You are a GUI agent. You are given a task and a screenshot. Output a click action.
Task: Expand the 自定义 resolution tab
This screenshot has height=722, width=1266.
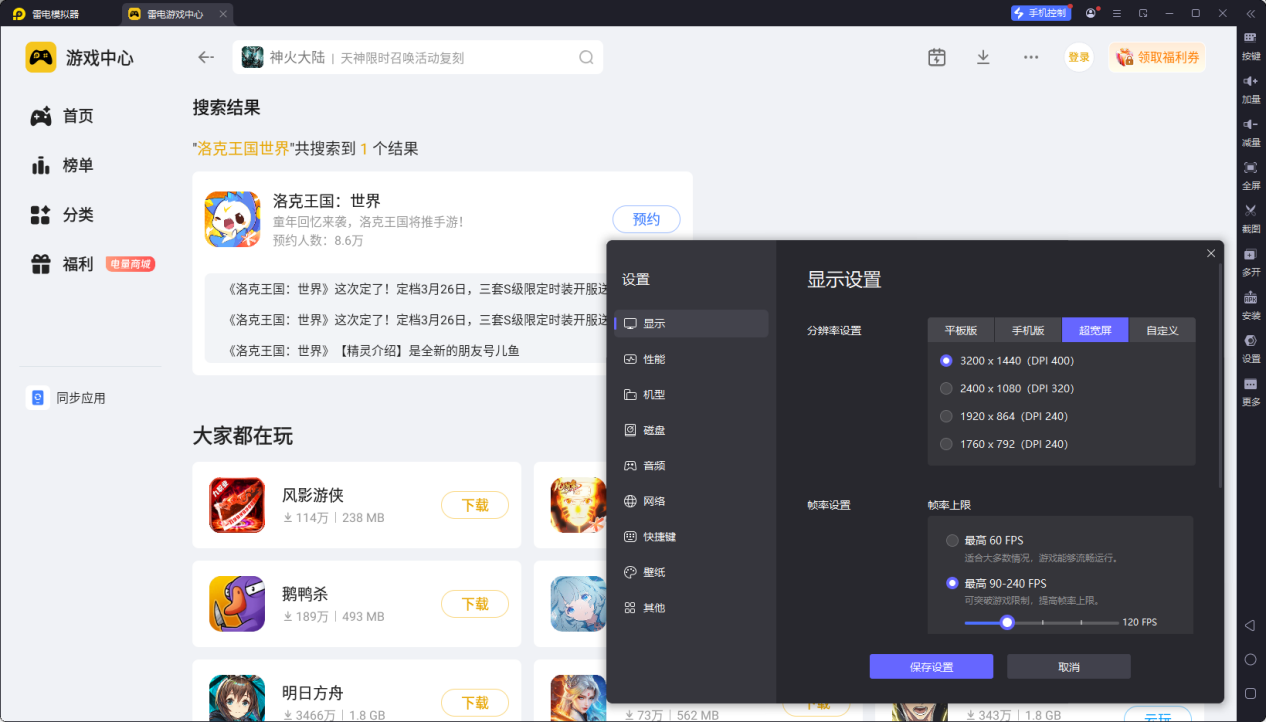(x=1163, y=329)
